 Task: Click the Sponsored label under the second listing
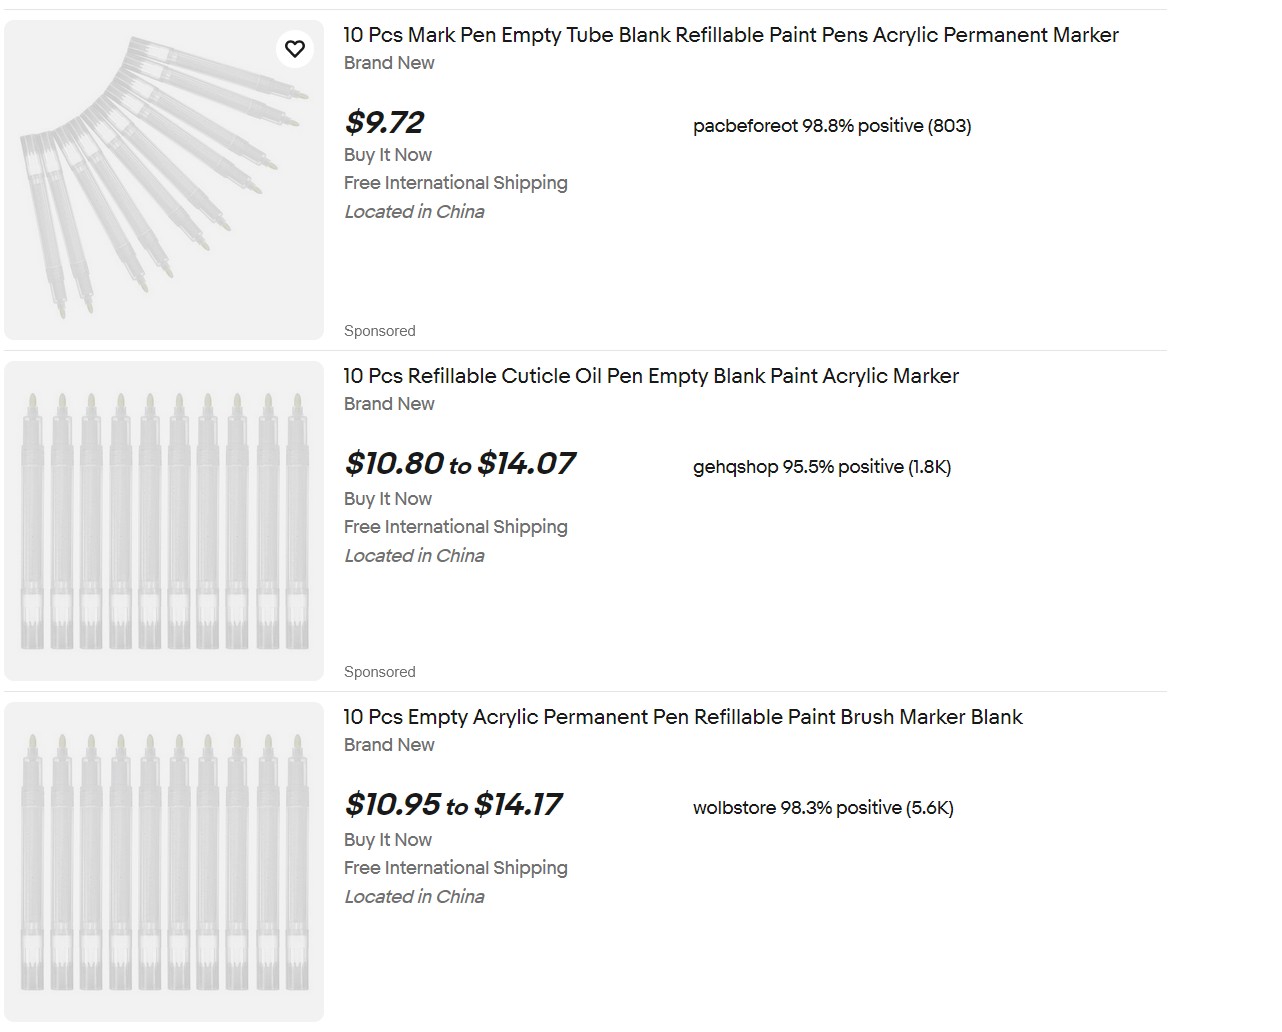[x=379, y=672]
